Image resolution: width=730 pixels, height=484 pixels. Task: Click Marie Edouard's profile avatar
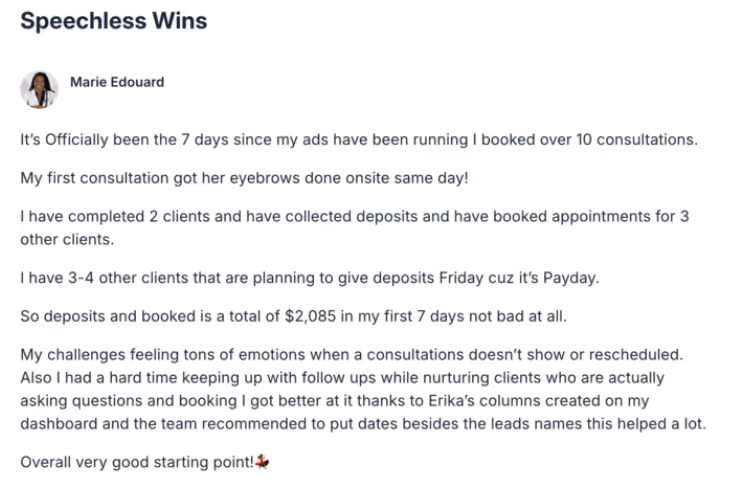tap(39, 89)
